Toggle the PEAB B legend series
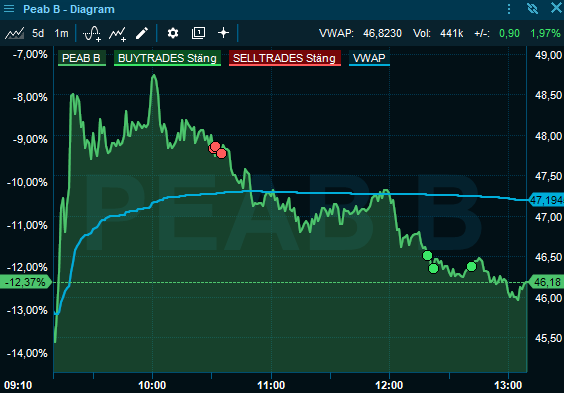564x393 pixels. (x=82, y=58)
